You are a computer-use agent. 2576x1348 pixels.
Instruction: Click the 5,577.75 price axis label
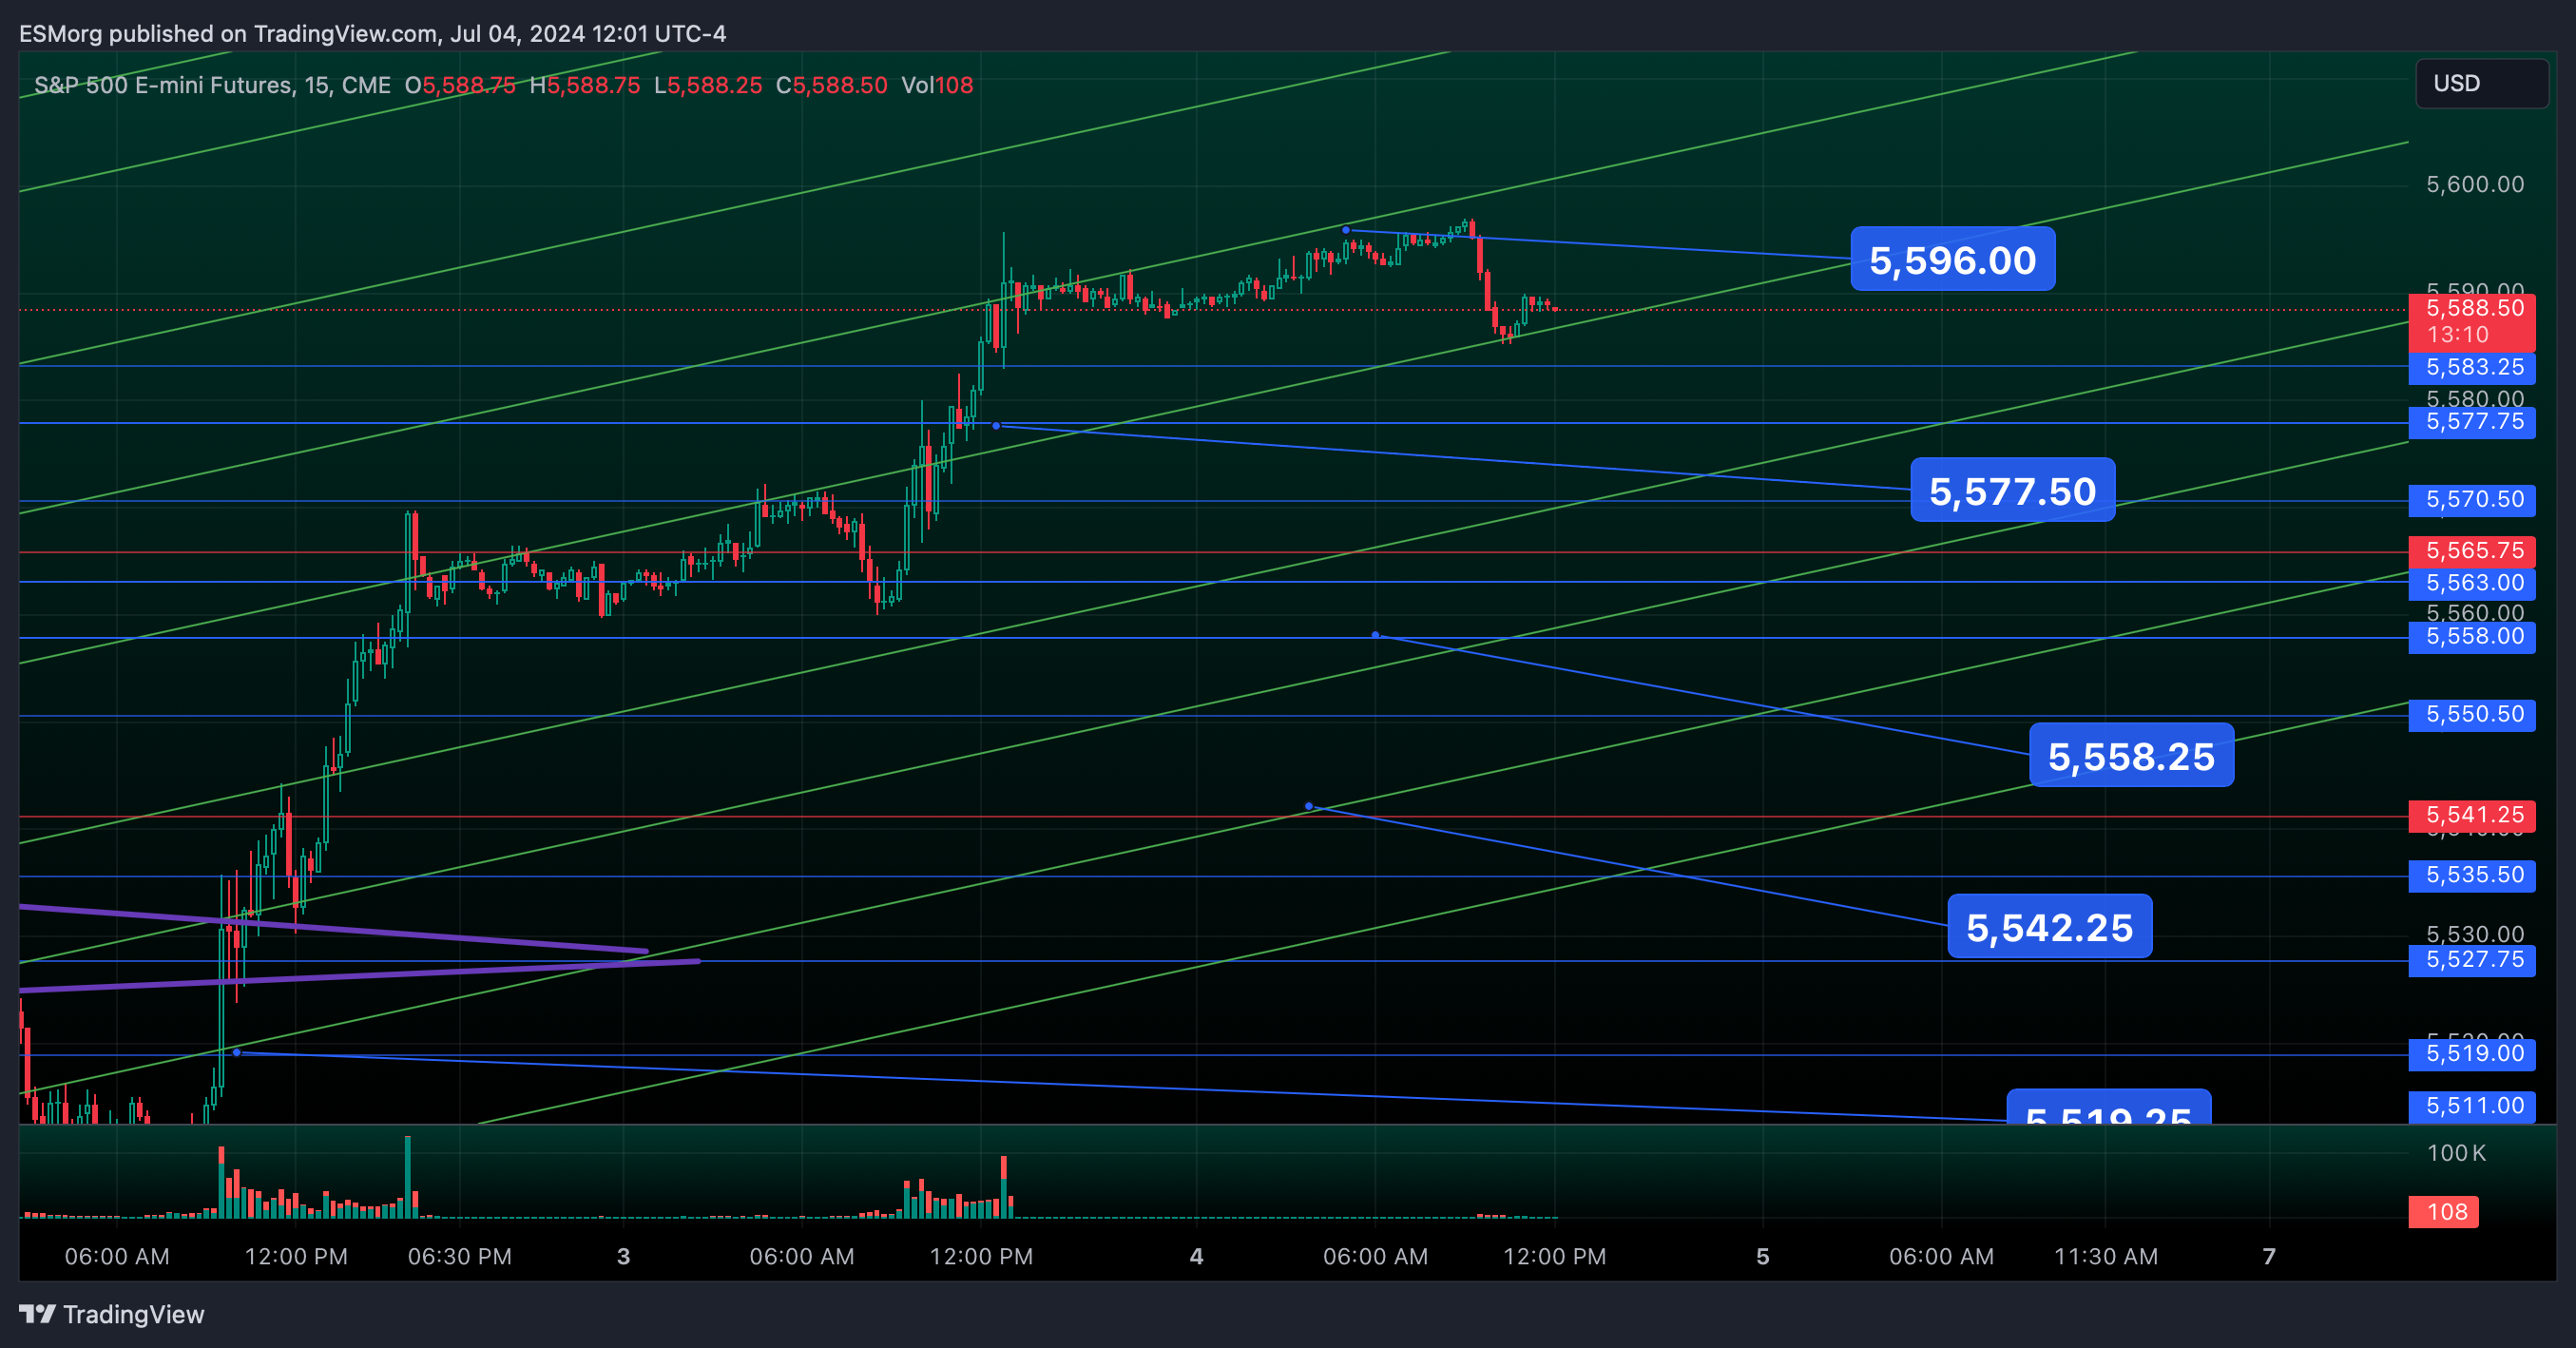point(2472,421)
